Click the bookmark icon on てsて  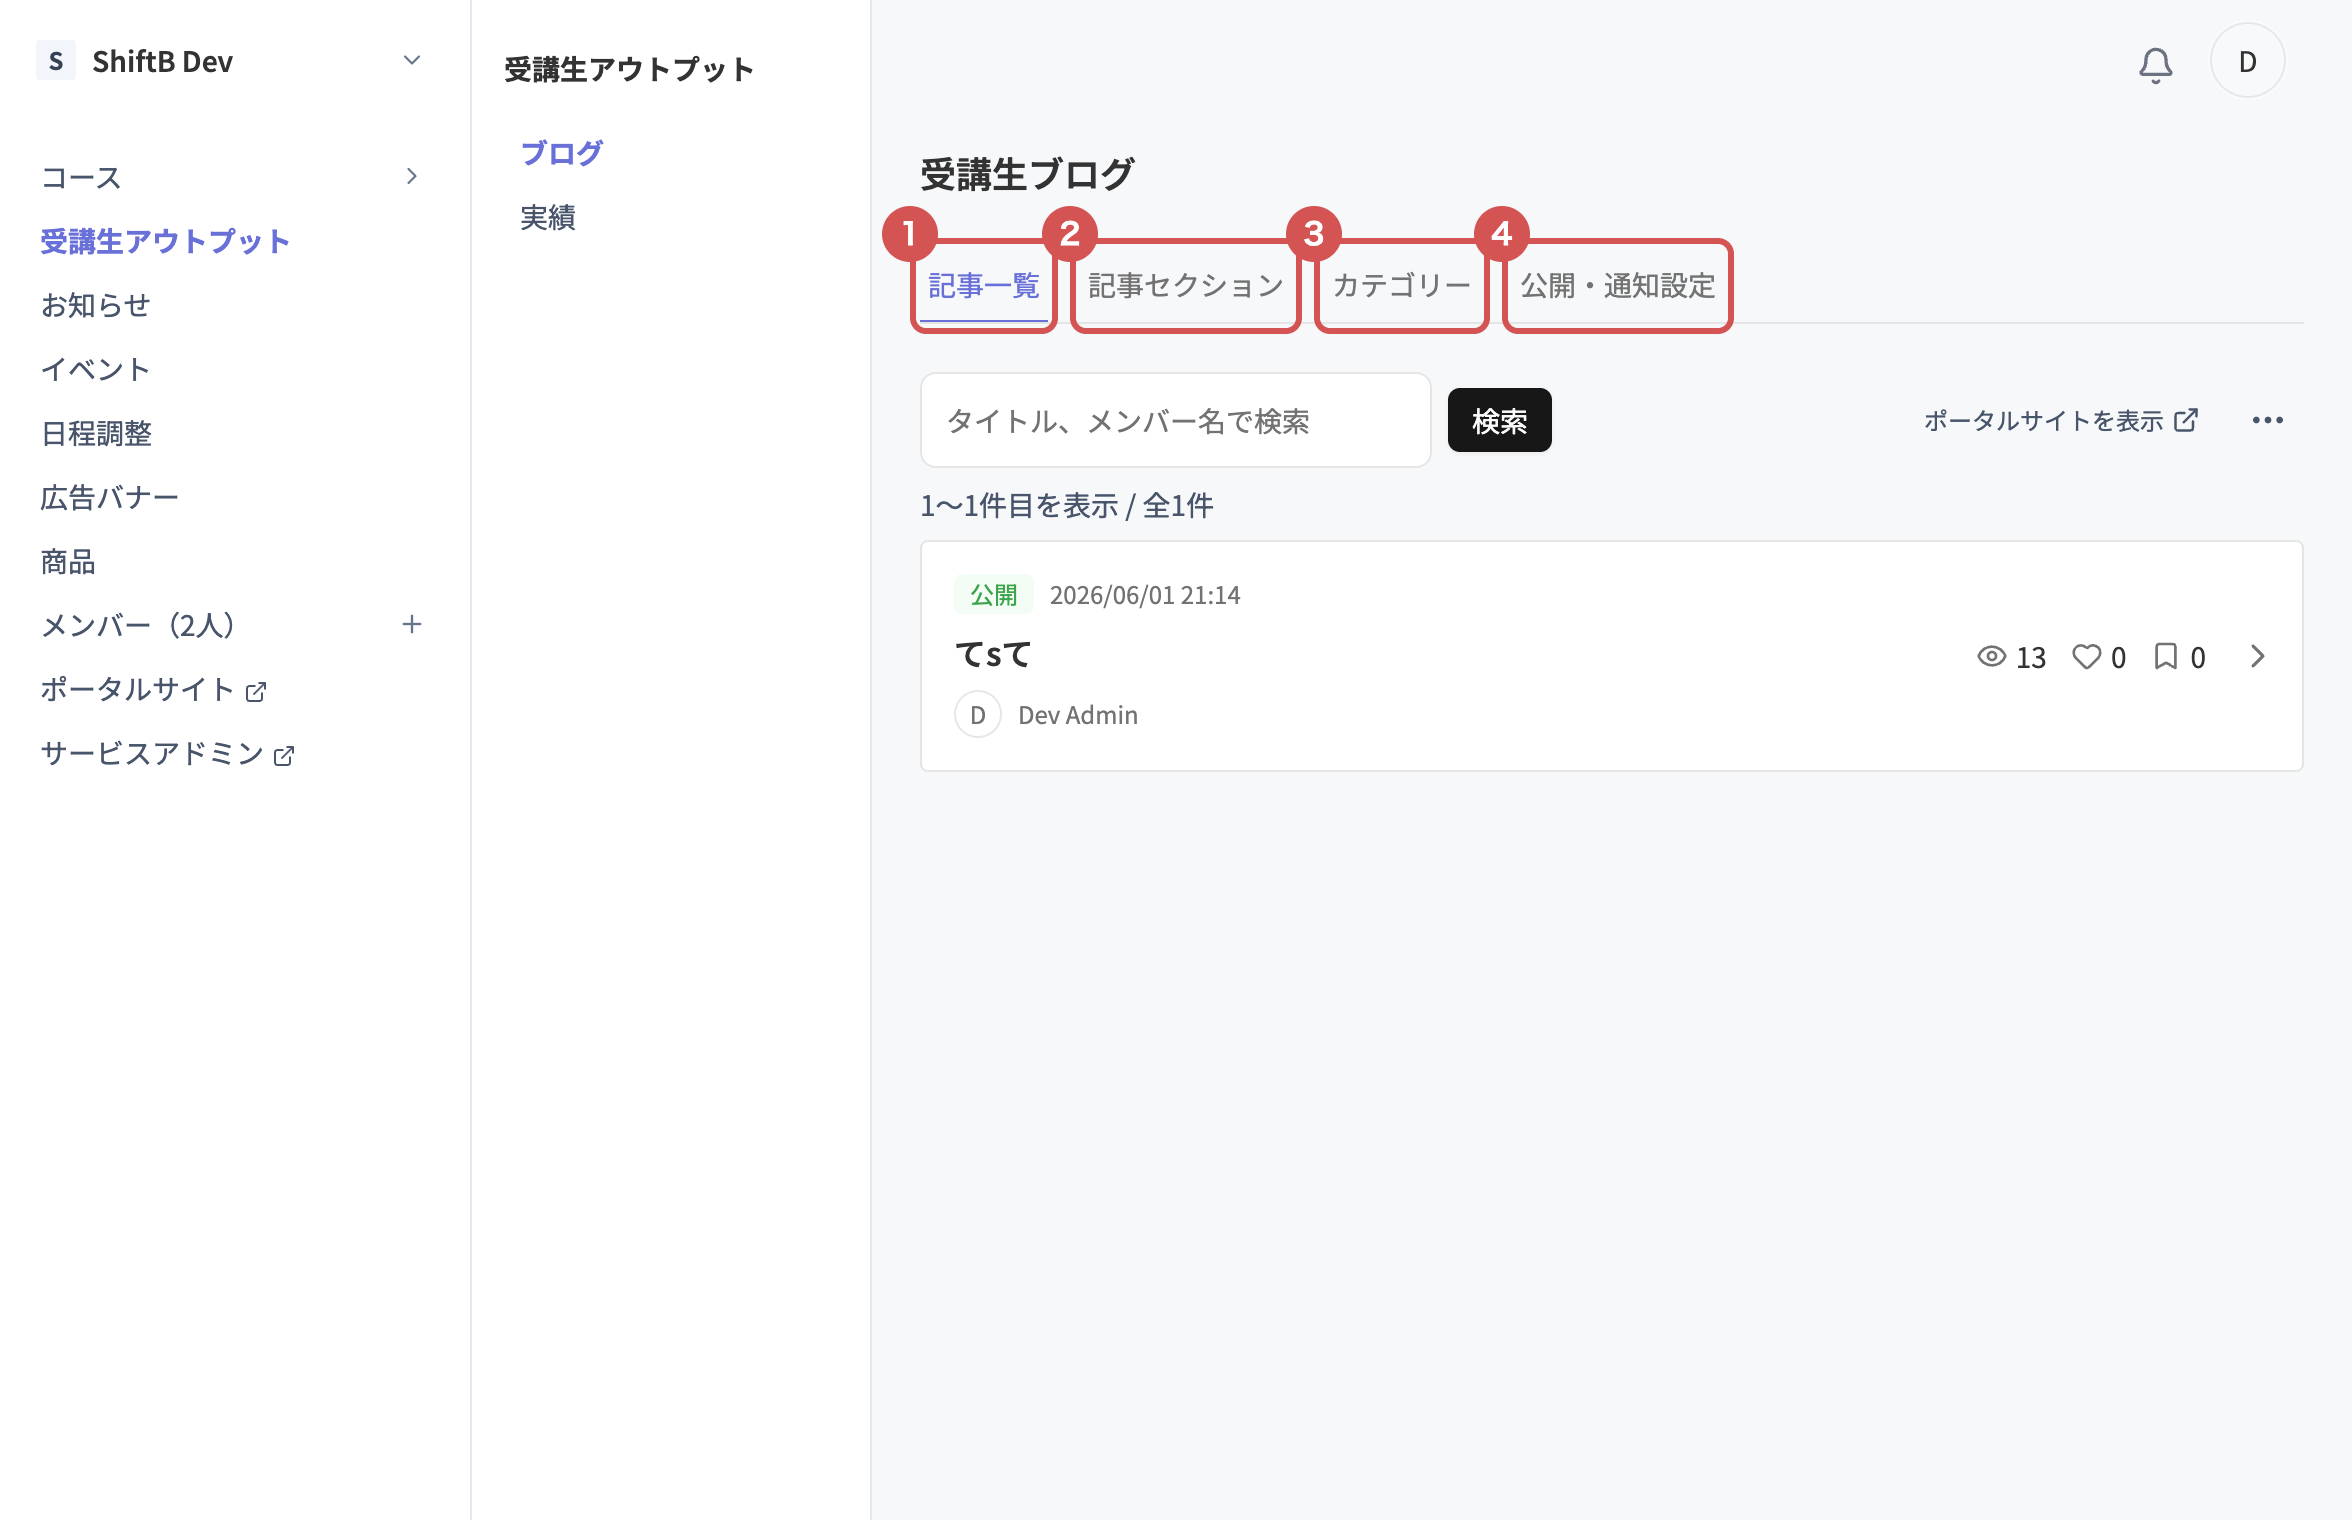pyautogui.click(x=2166, y=656)
